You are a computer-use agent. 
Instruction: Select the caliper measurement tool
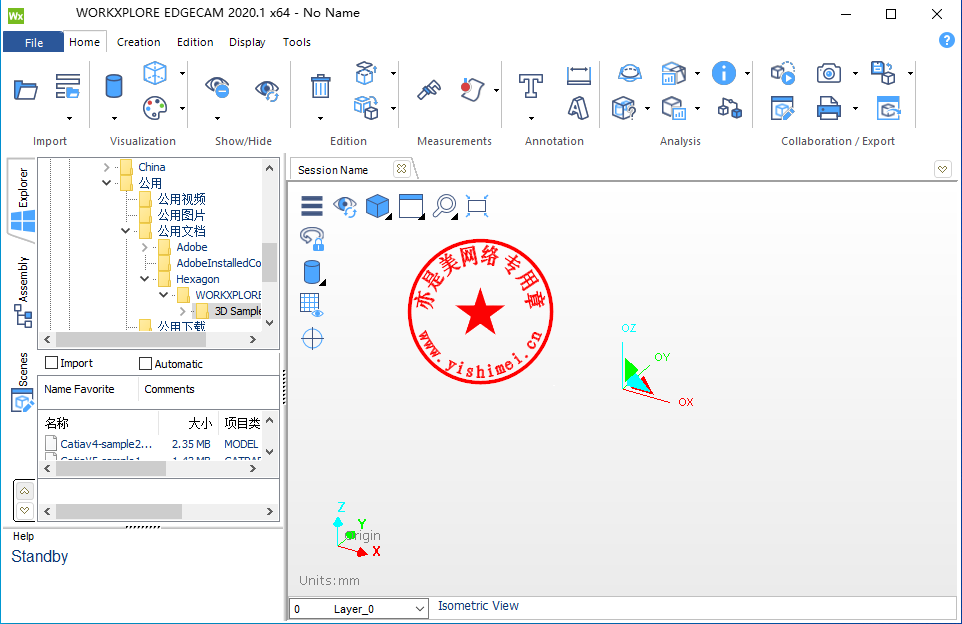429,90
